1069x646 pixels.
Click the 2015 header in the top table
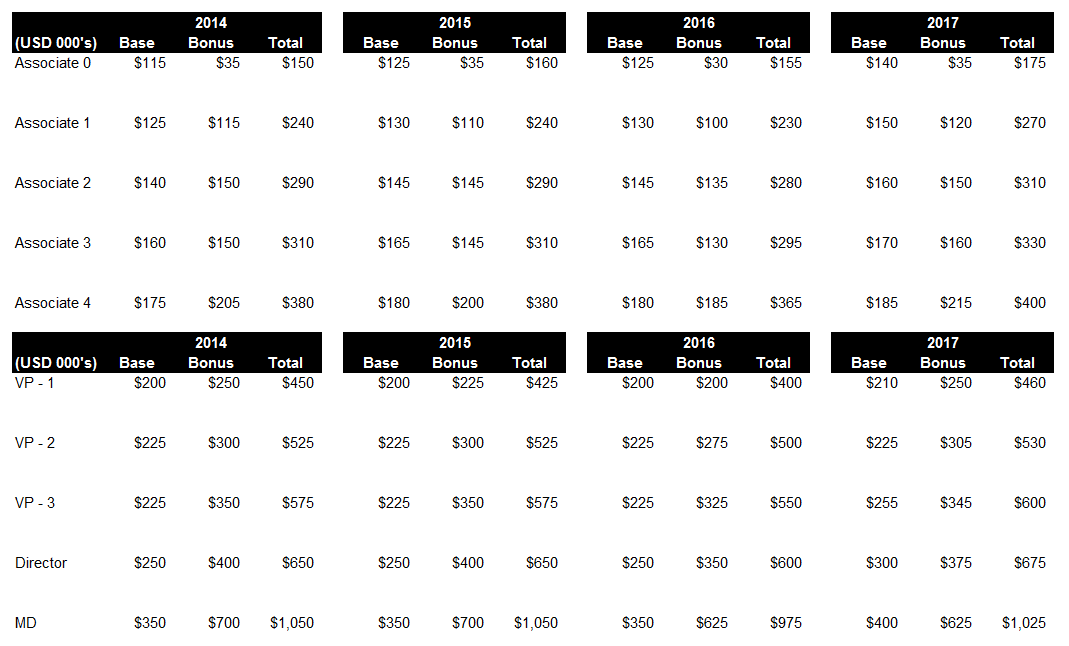[x=455, y=23]
